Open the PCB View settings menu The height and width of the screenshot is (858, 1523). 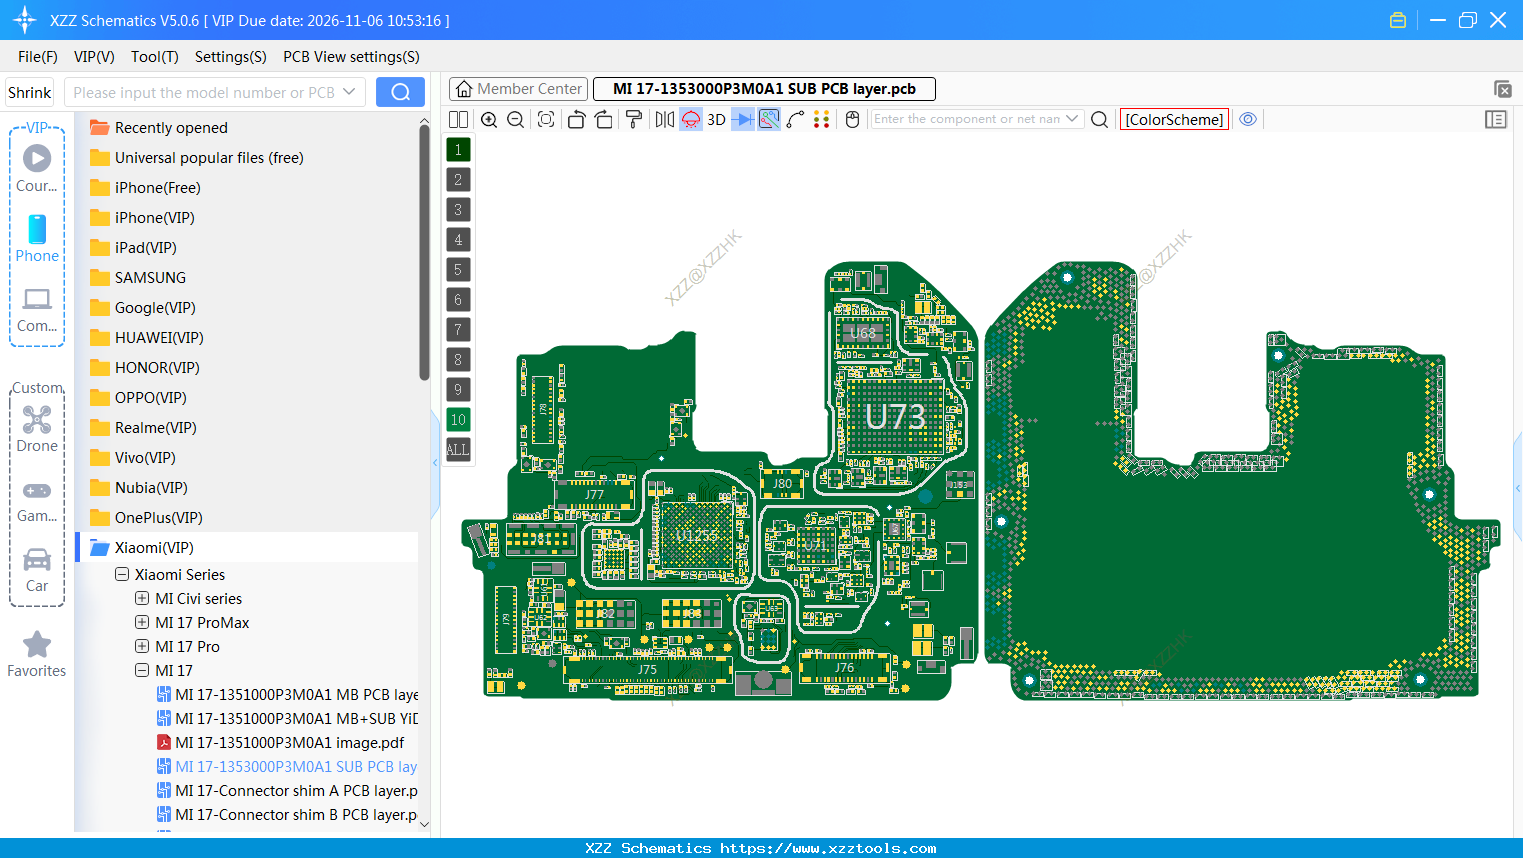tap(351, 57)
